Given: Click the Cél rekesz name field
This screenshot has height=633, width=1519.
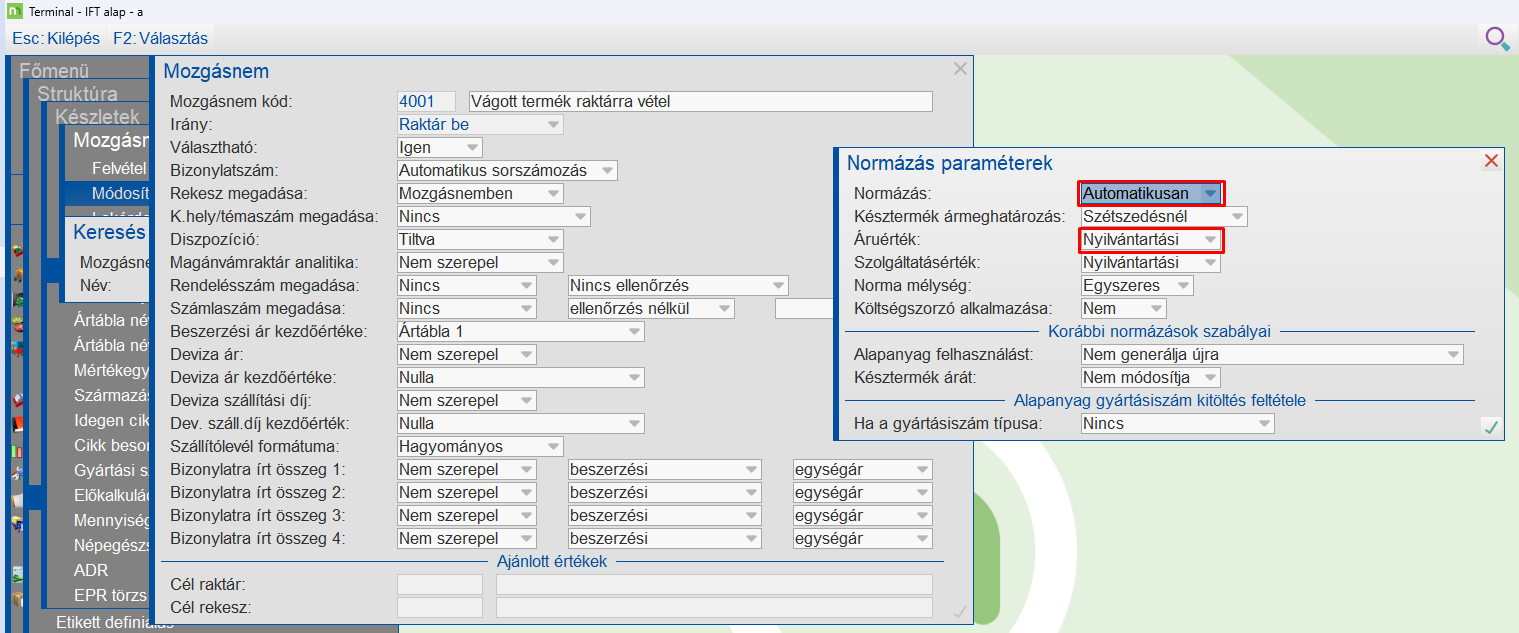Looking at the screenshot, I should pos(714,607).
